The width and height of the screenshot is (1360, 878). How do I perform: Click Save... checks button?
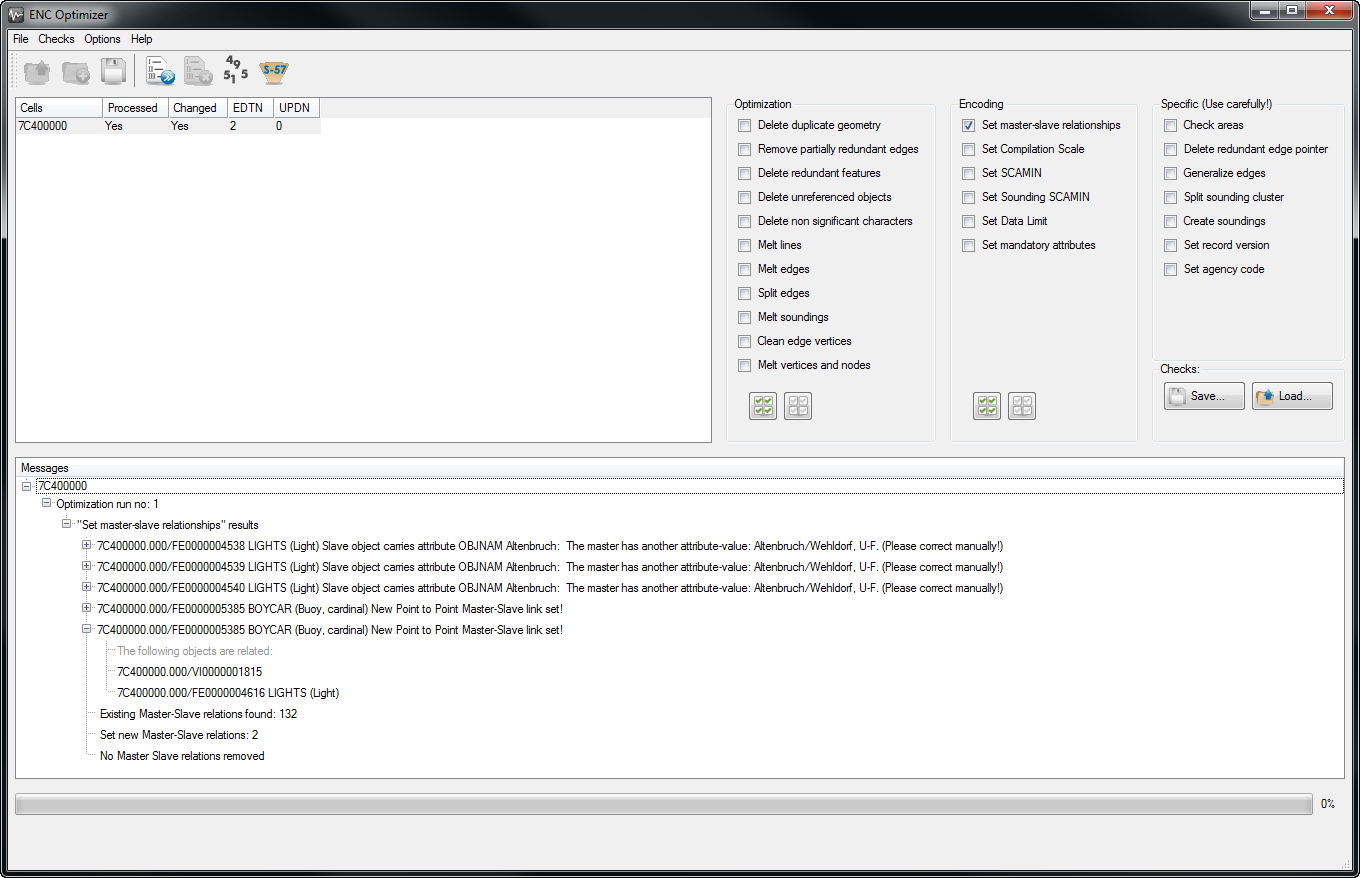point(1205,396)
